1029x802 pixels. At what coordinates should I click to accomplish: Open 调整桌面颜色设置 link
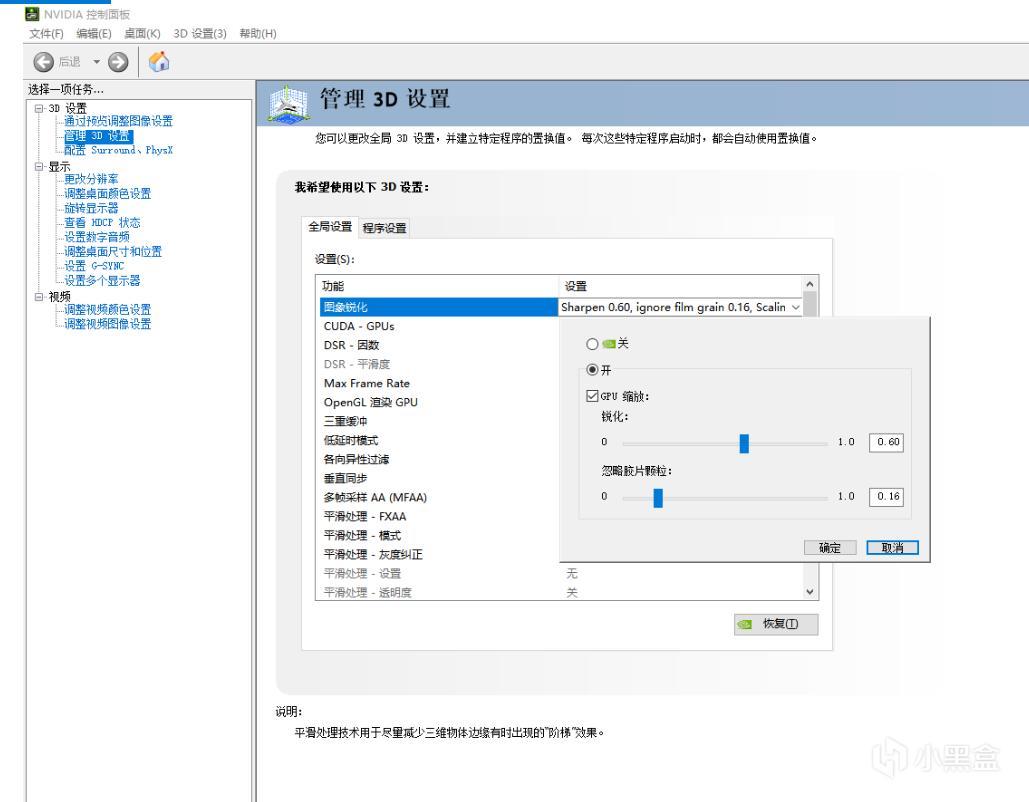coord(108,194)
